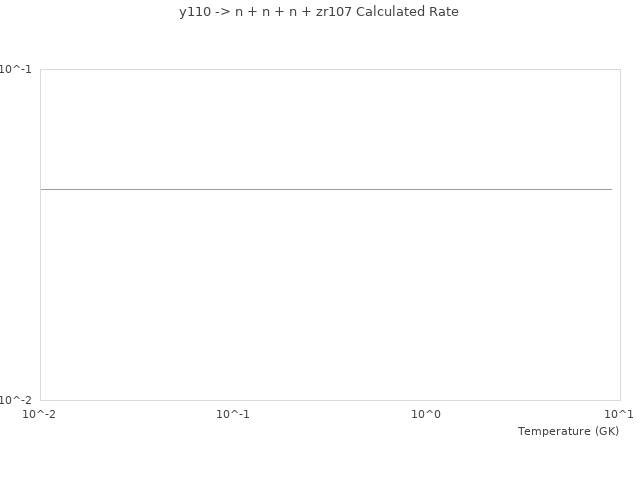Click the 10^-1 label on y-axis
Image resolution: width=640 pixels, height=480 pixels.
coord(15,69)
